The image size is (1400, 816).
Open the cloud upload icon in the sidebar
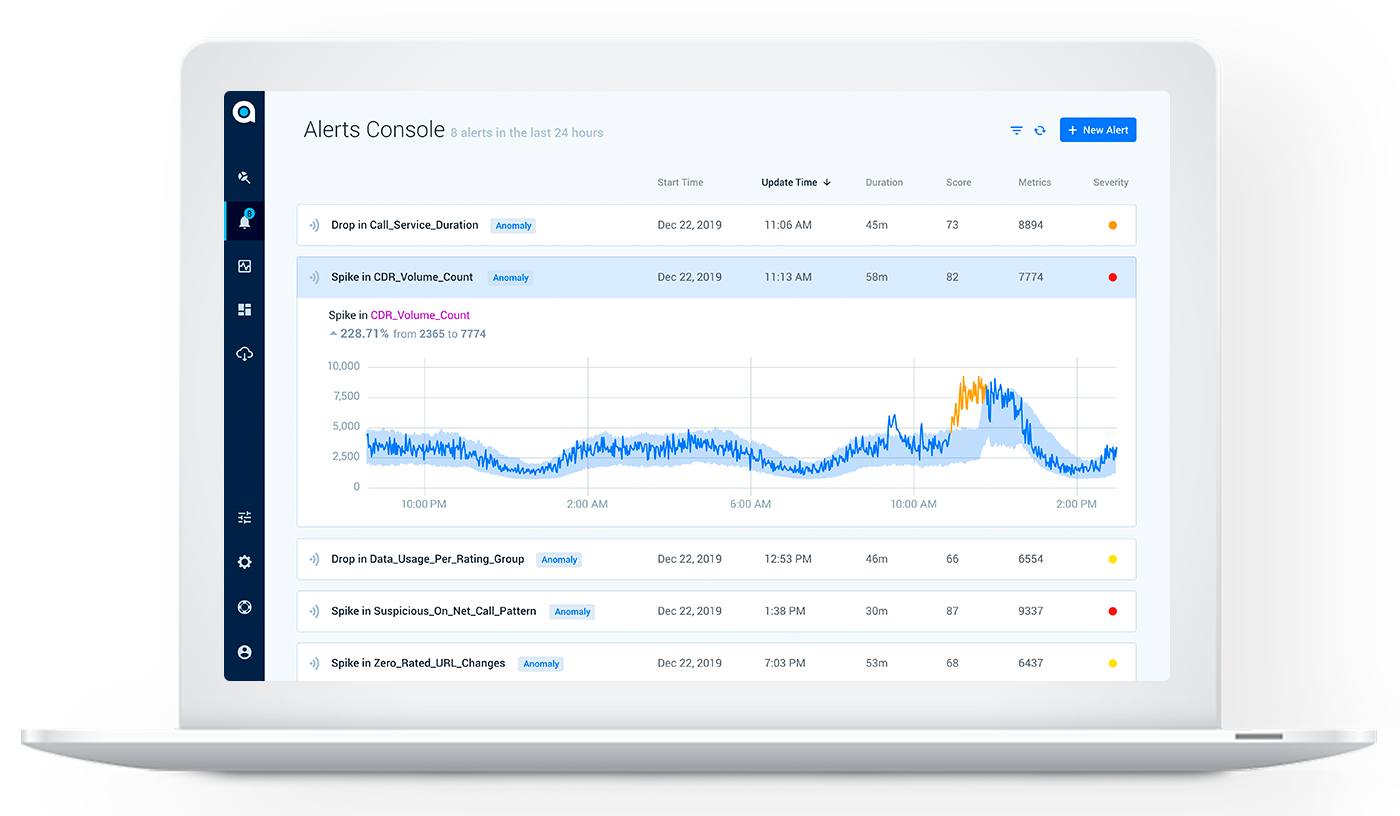(x=244, y=354)
